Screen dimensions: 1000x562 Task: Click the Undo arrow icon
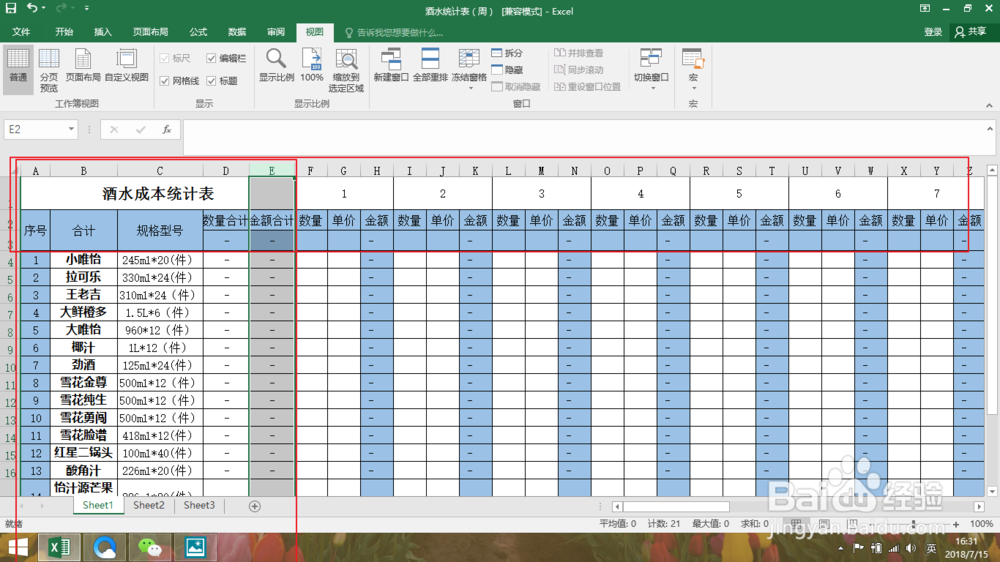(31, 8)
